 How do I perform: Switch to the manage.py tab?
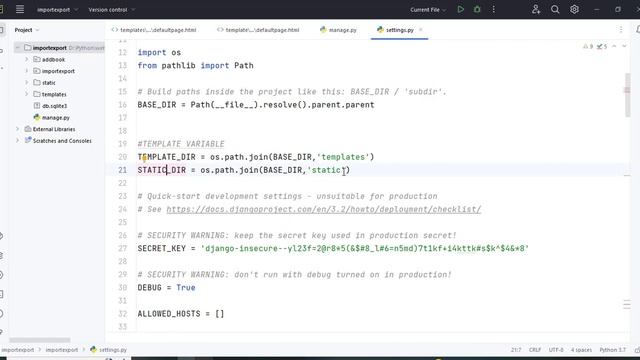(x=338, y=30)
